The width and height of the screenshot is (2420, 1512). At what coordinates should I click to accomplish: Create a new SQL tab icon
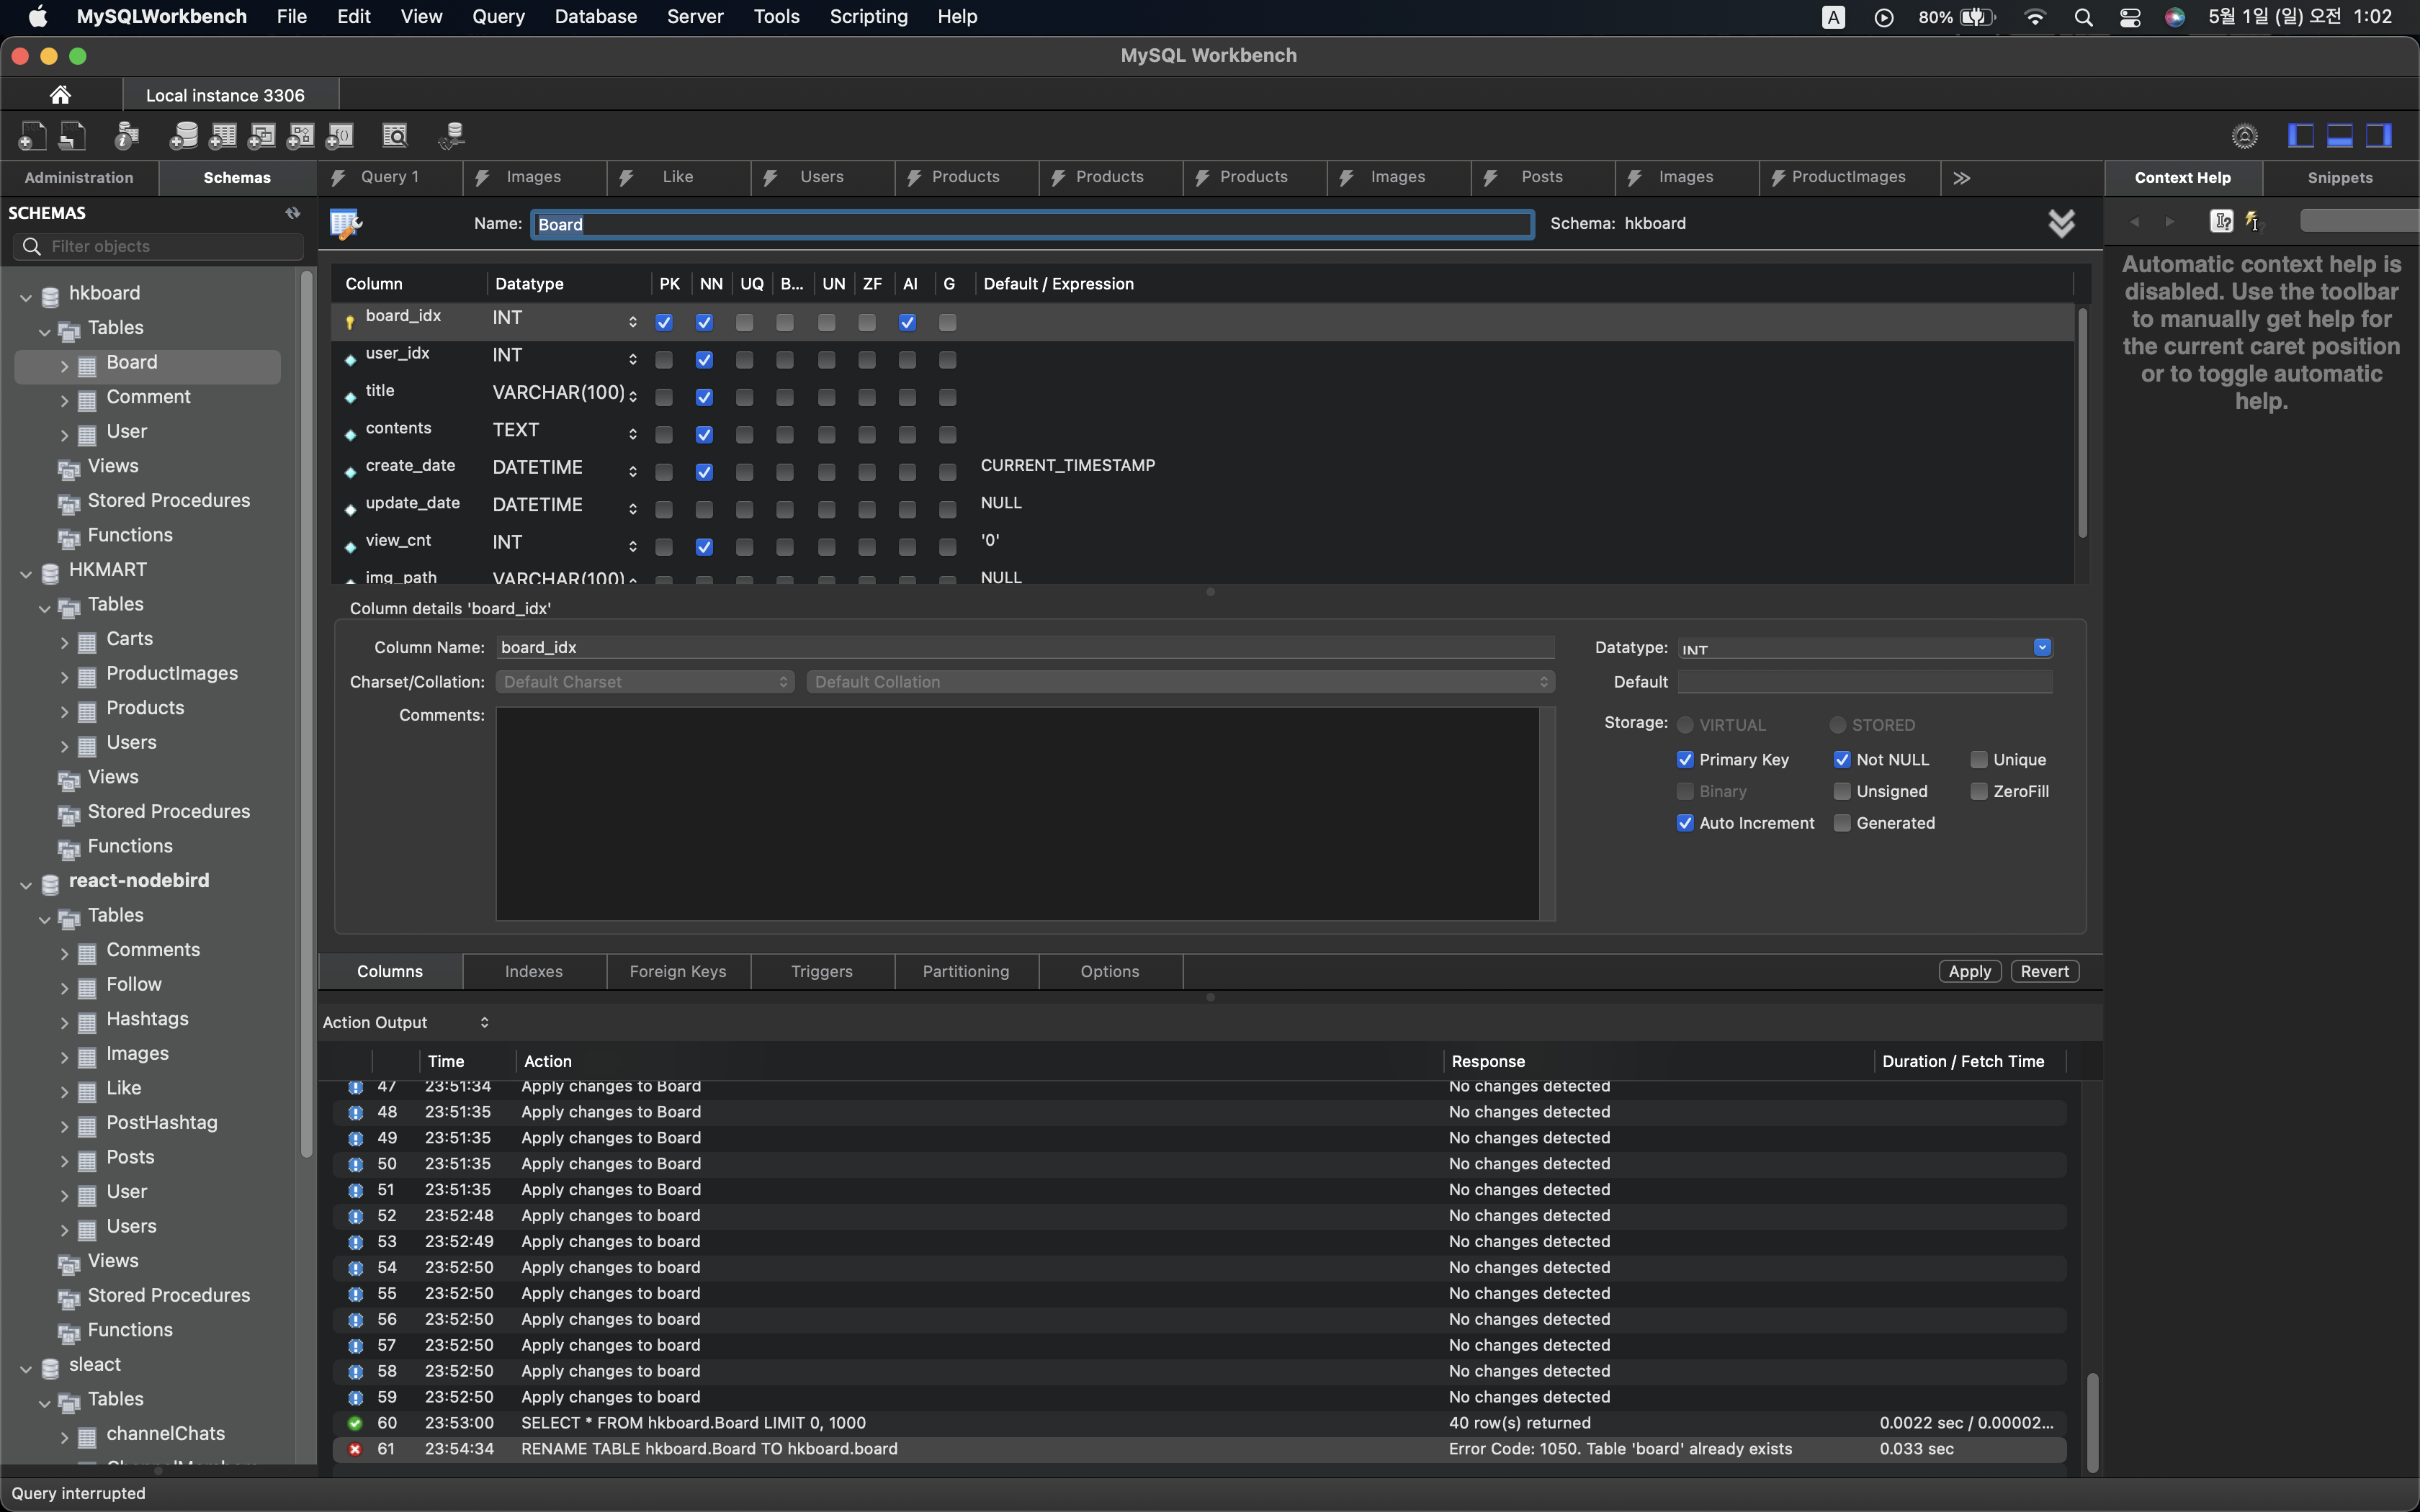tap(32, 135)
